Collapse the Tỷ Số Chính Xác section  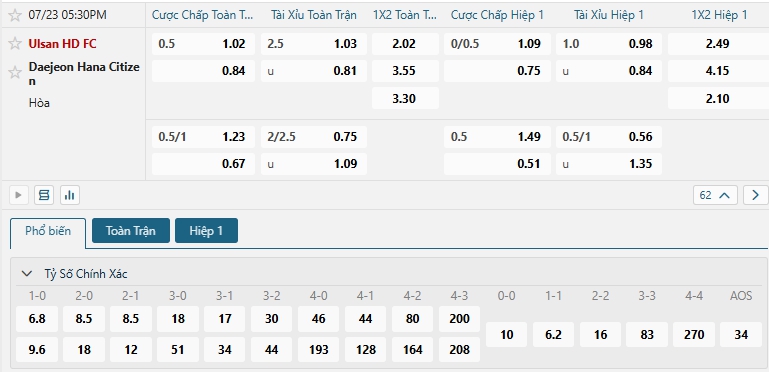pos(27,273)
